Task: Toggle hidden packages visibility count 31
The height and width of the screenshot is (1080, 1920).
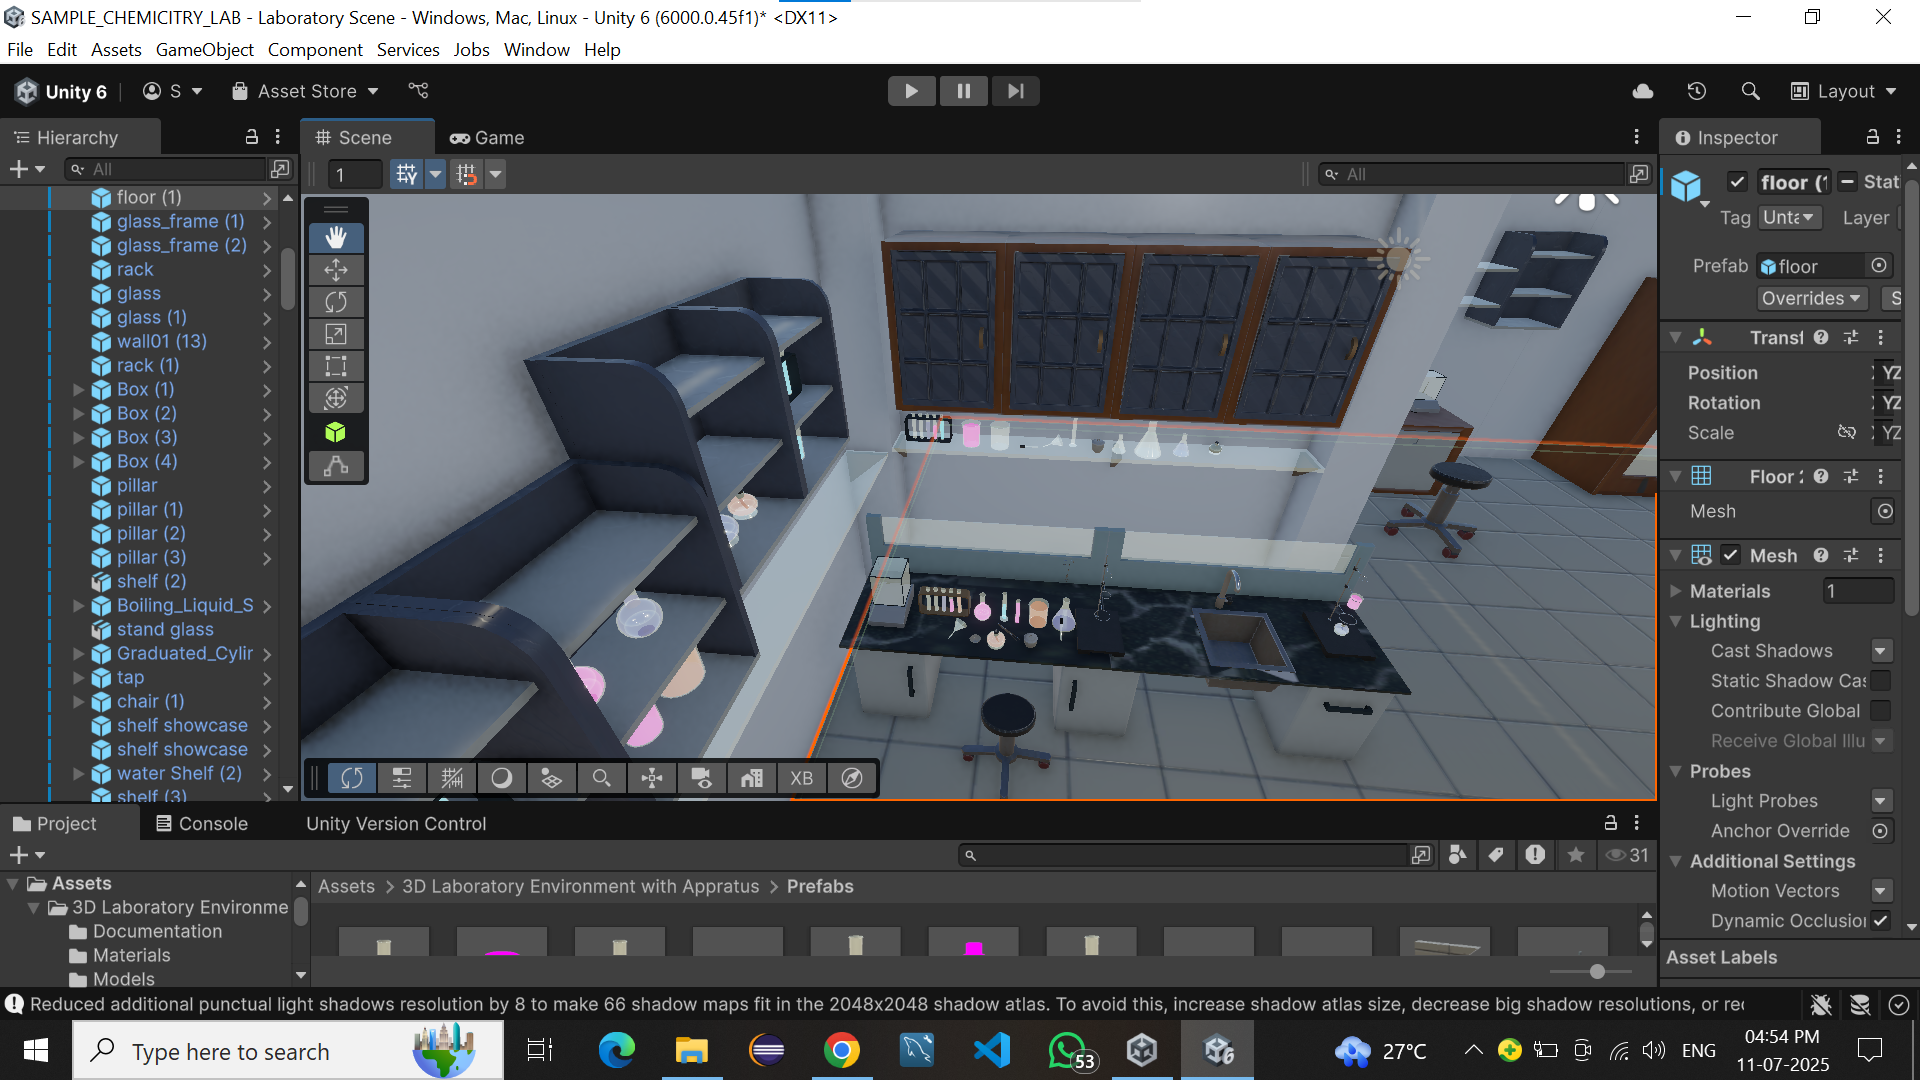Action: click(x=1627, y=855)
